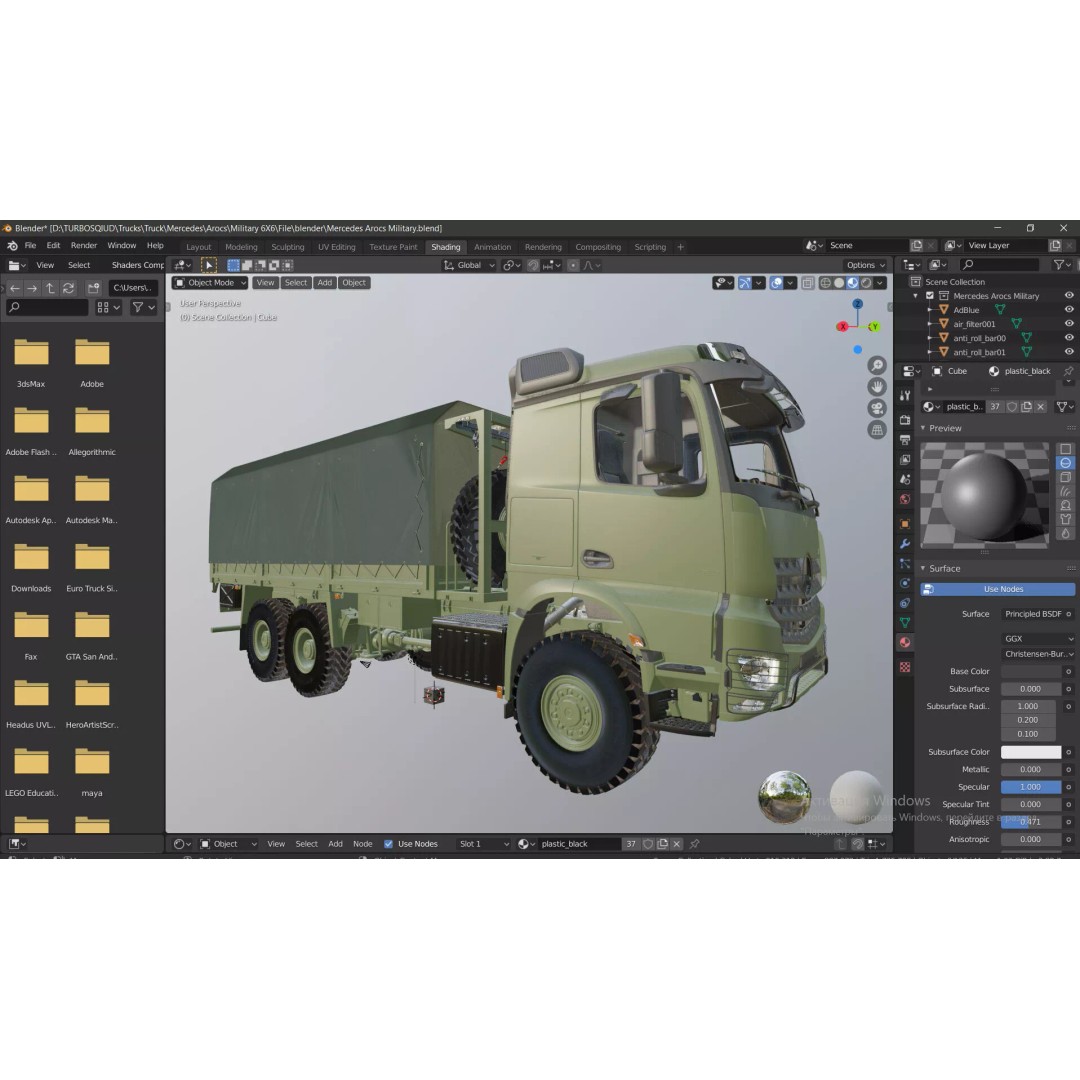Toggle Mercedes Arocs Military collection checkbox
The height and width of the screenshot is (1080, 1080).
[930, 295]
